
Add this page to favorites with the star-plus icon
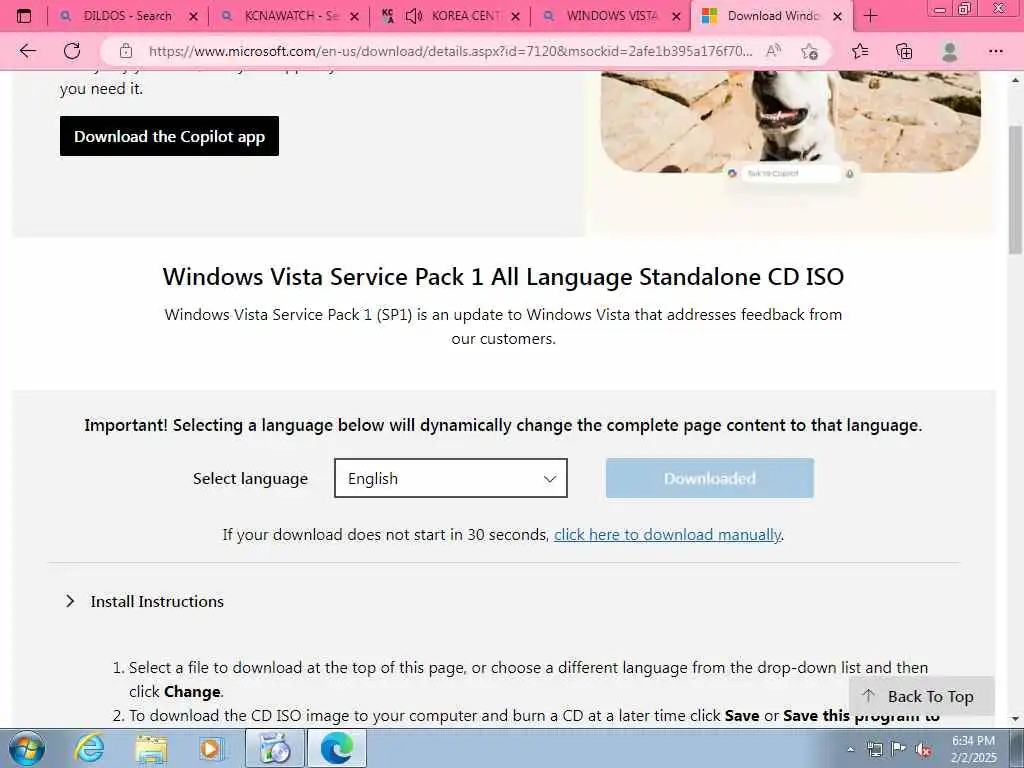coord(809,51)
